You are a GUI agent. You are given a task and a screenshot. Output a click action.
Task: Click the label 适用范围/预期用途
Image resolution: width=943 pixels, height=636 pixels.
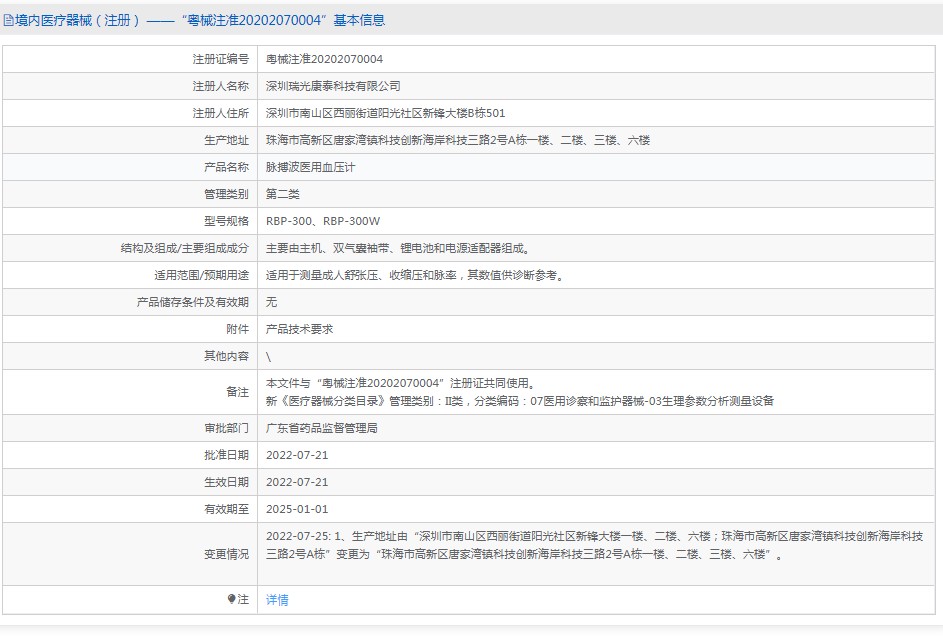pyautogui.click(x=201, y=275)
